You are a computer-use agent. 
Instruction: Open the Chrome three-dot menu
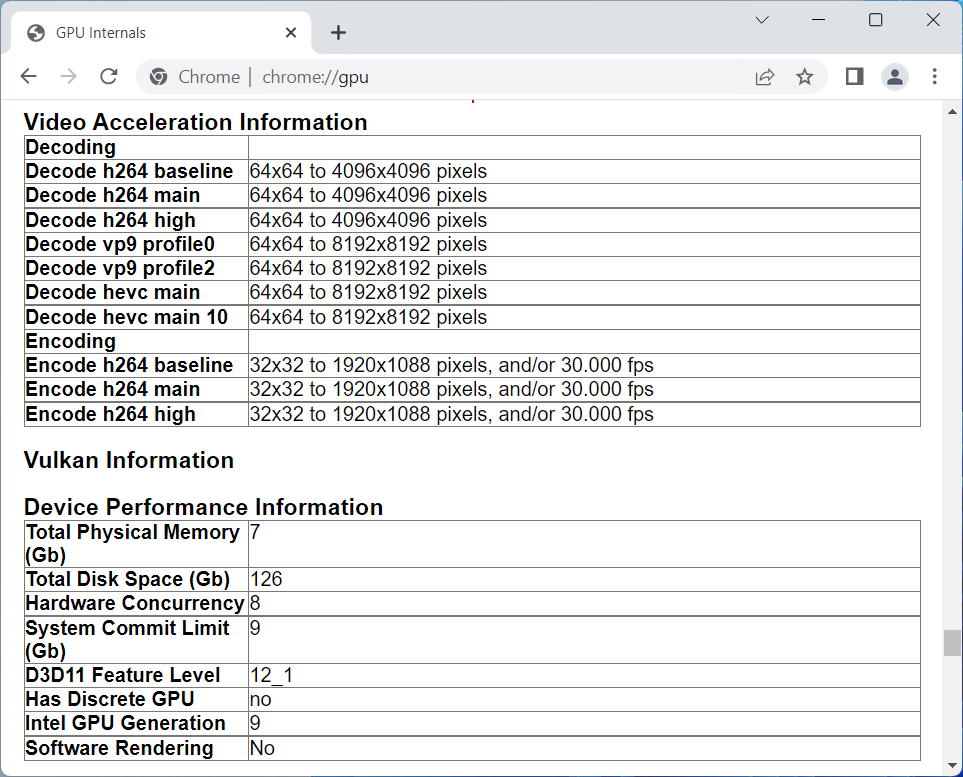[934, 77]
